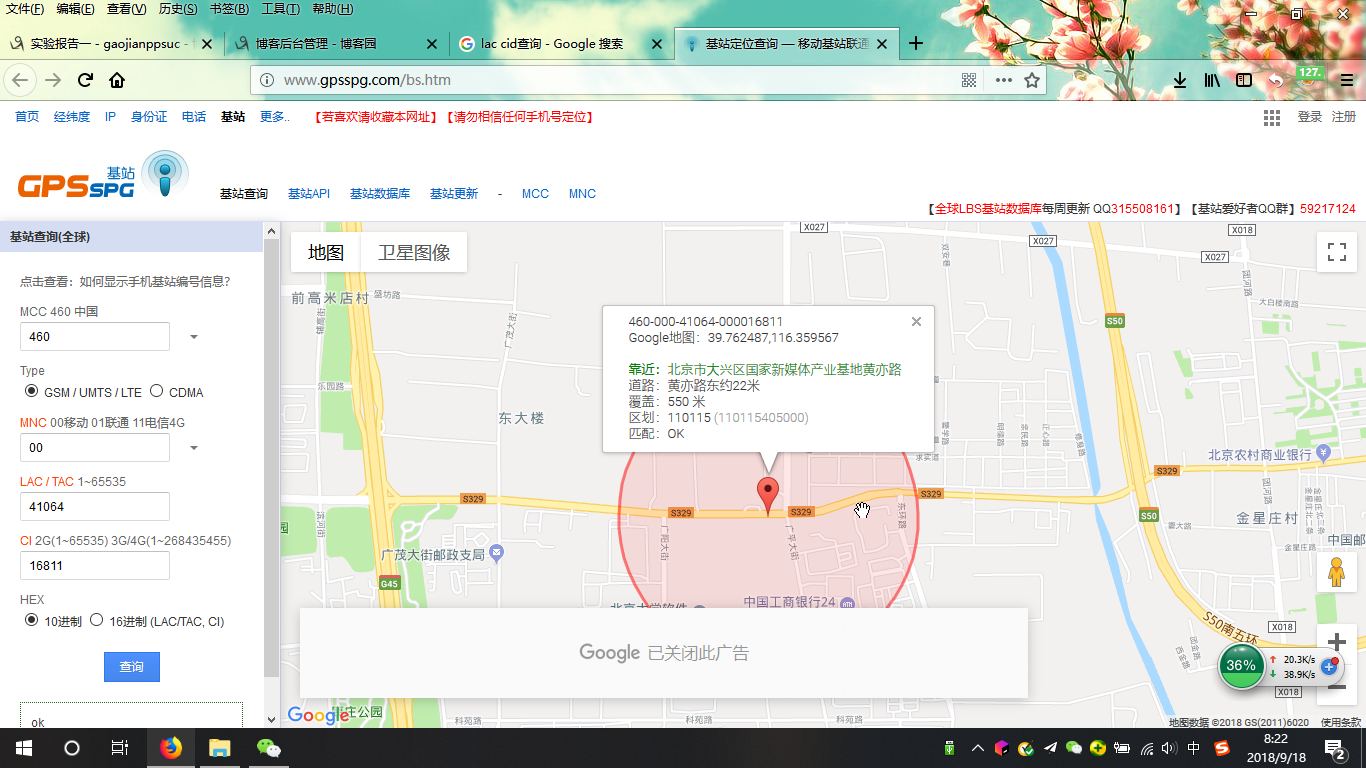The width and height of the screenshot is (1366, 768).
Task: Click the apps grid icon beside 登录
Action: pyautogui.click(x=1272, y=117)
